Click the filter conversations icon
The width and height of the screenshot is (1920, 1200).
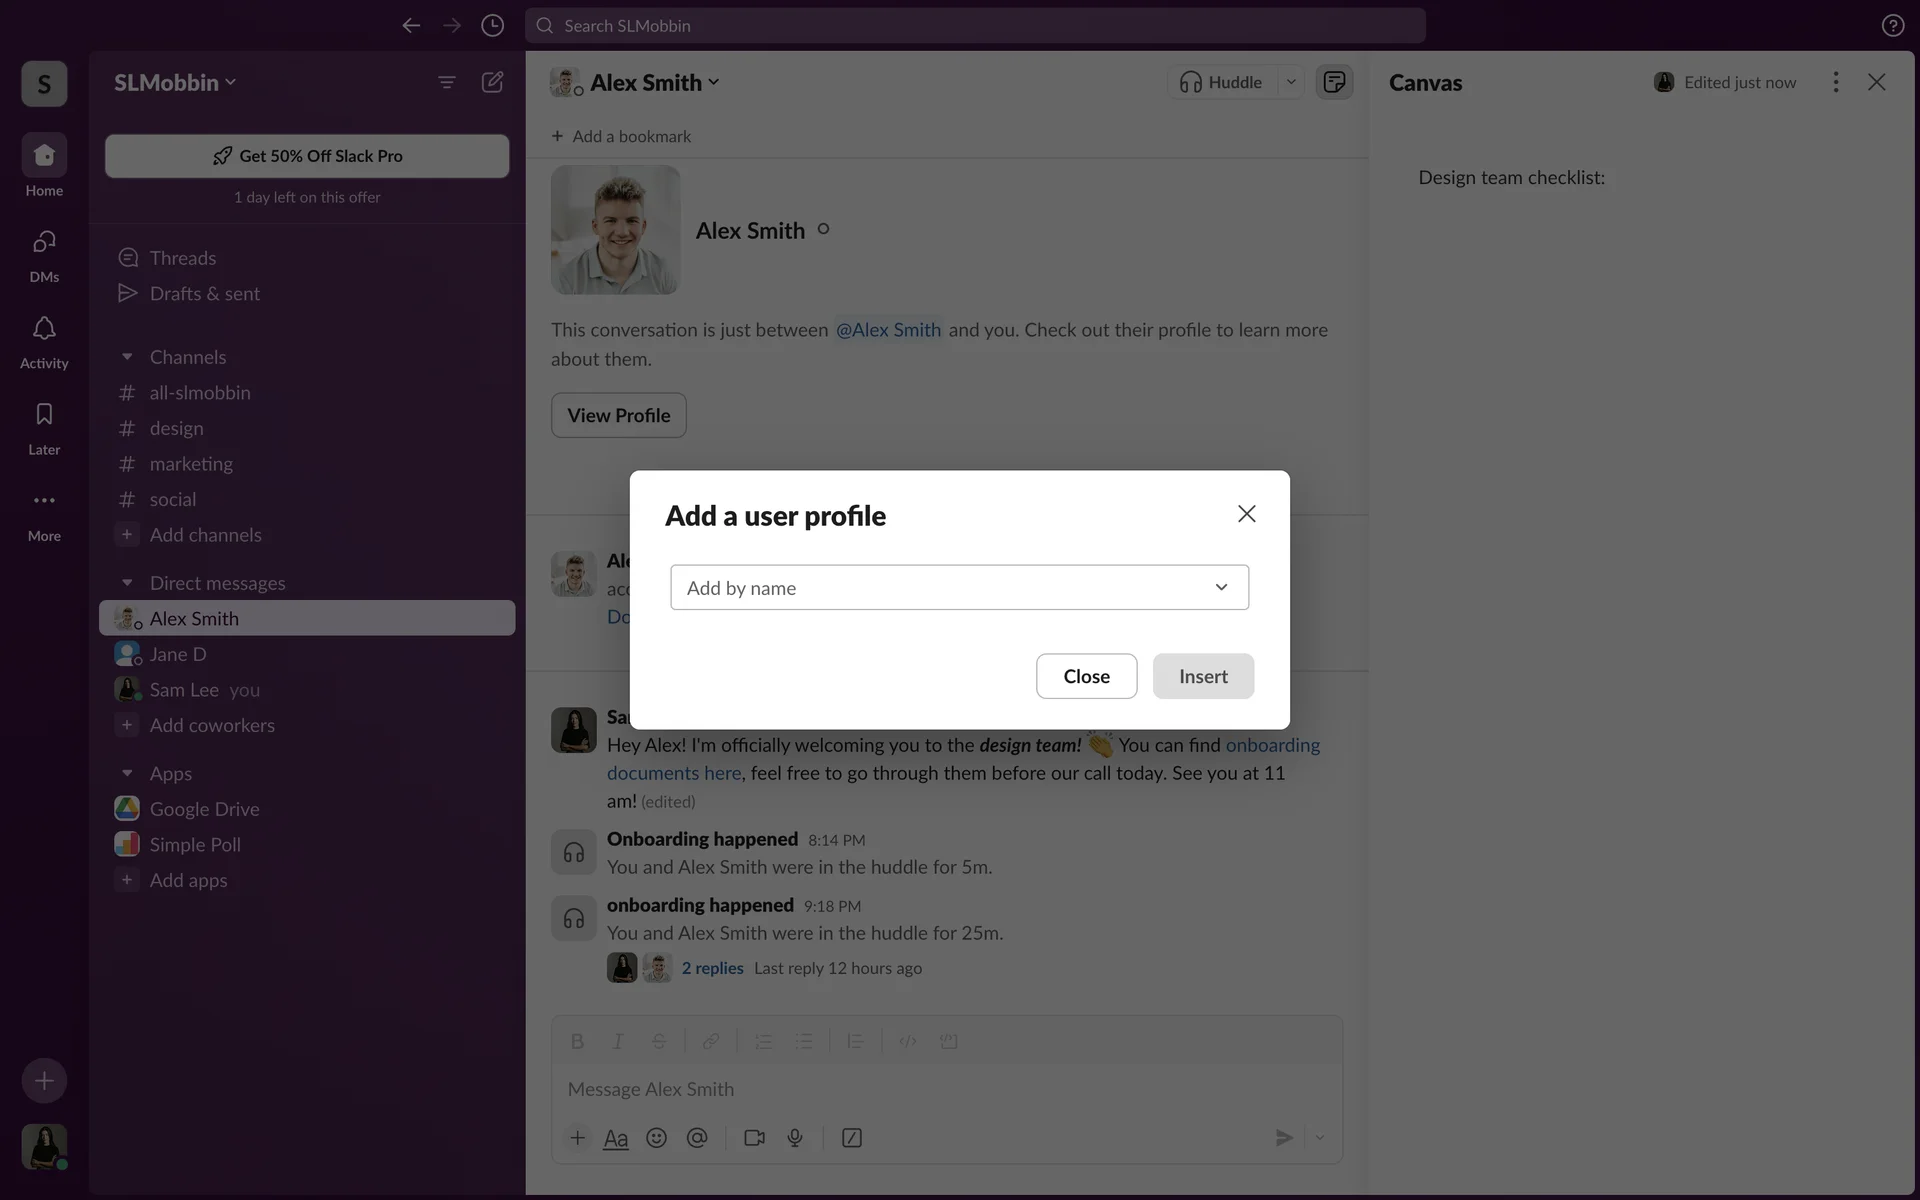click(447, 82)
